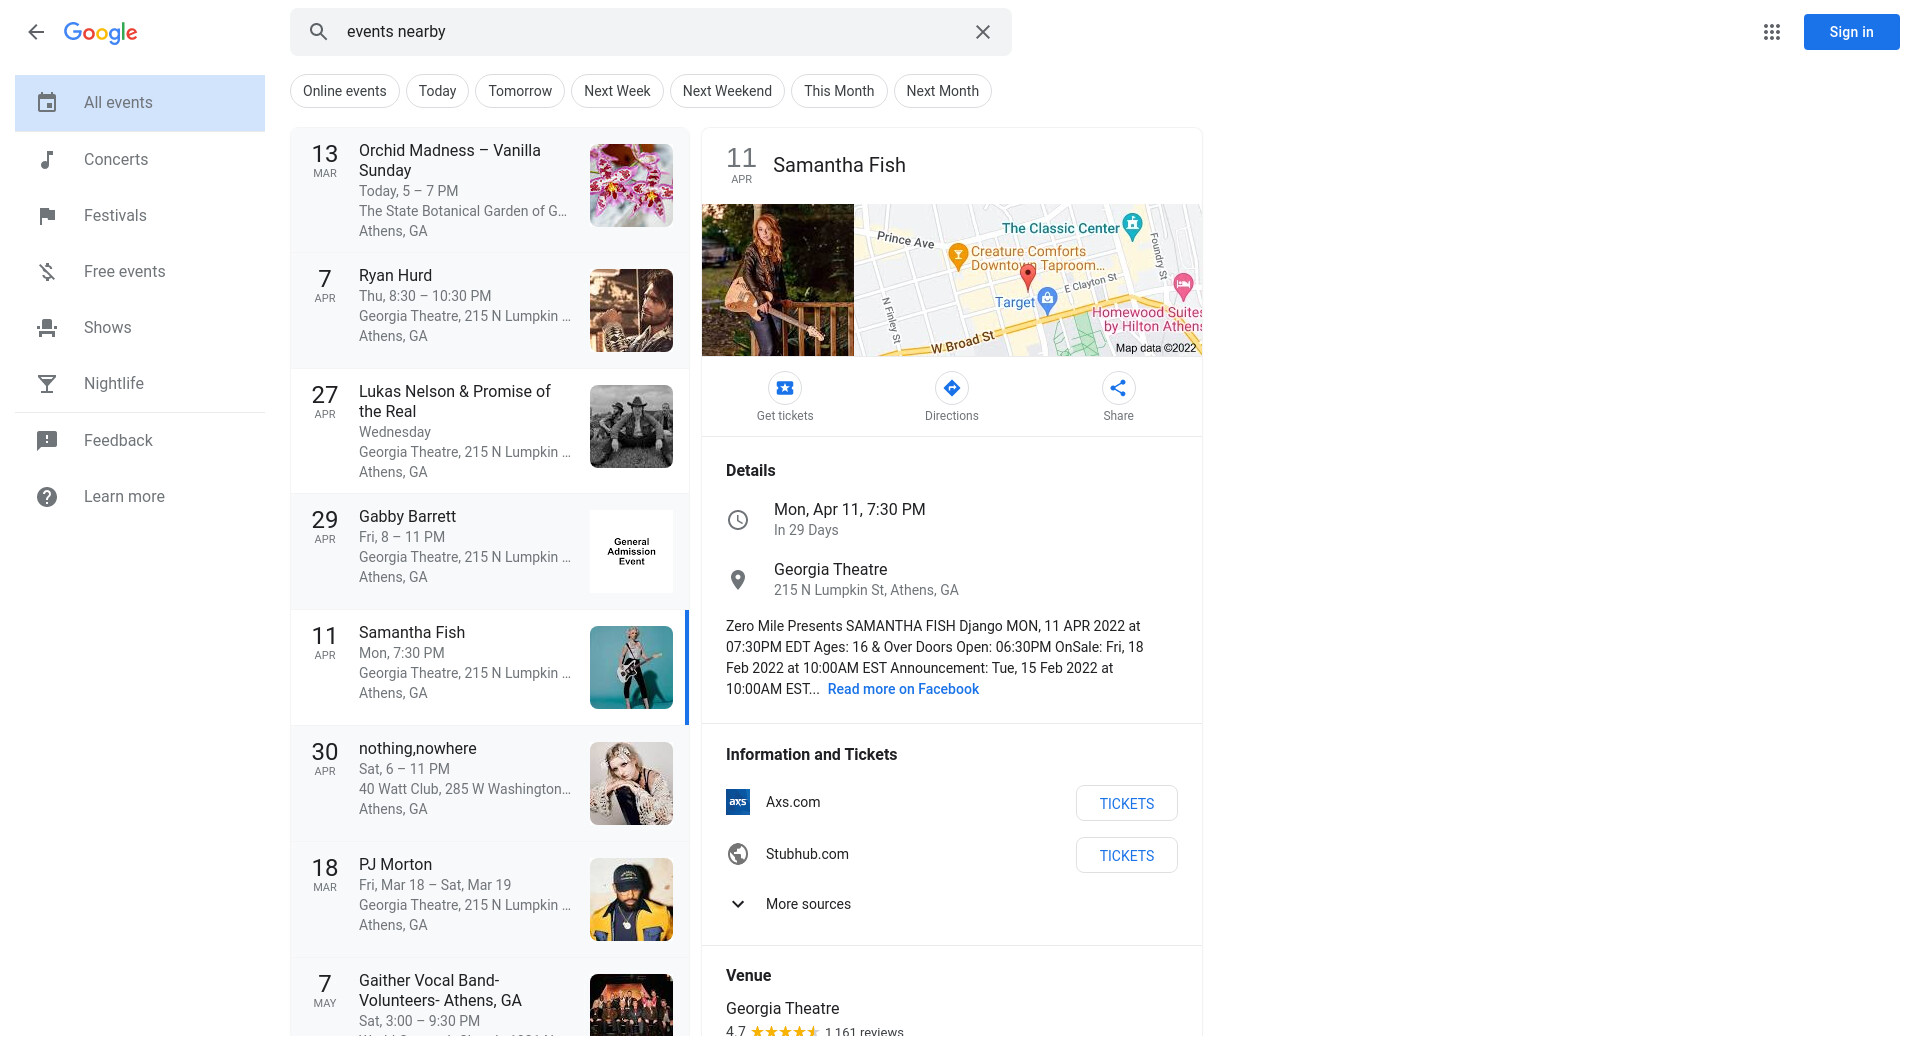1920x1040 pixels.
Task: Open the Stubhub.com source link
Action: pyautogui.click(x=807, y=854)
